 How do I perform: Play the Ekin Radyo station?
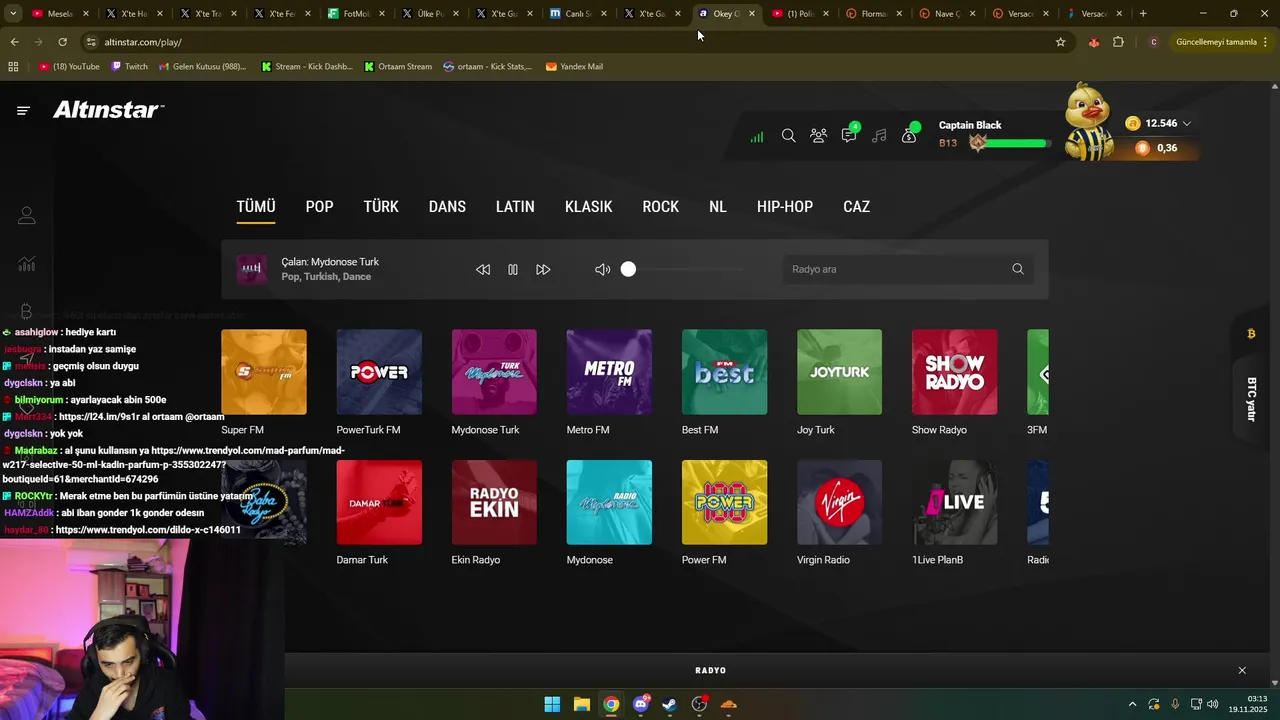(494, 502)
